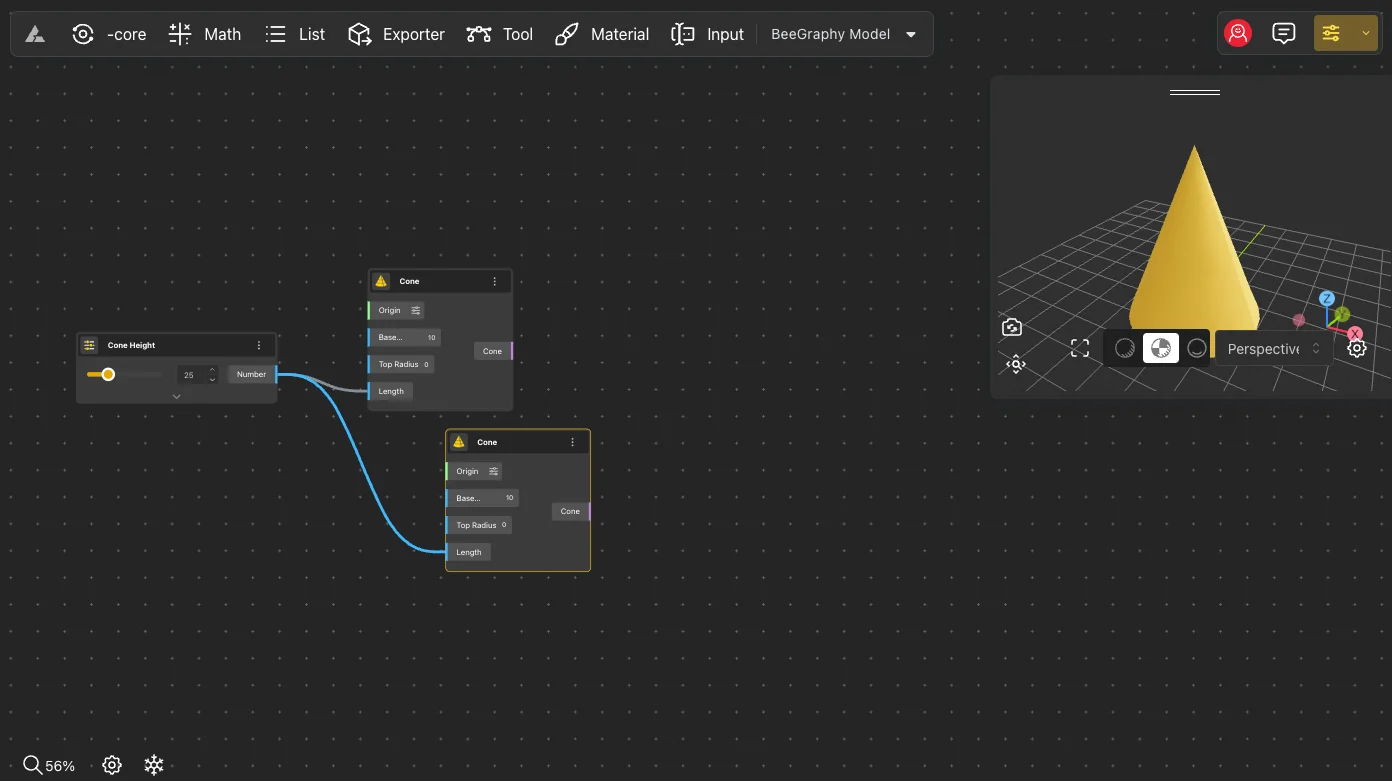
Task: Expand the Cone Height node chevron
Action: click(x=177, y=396)
